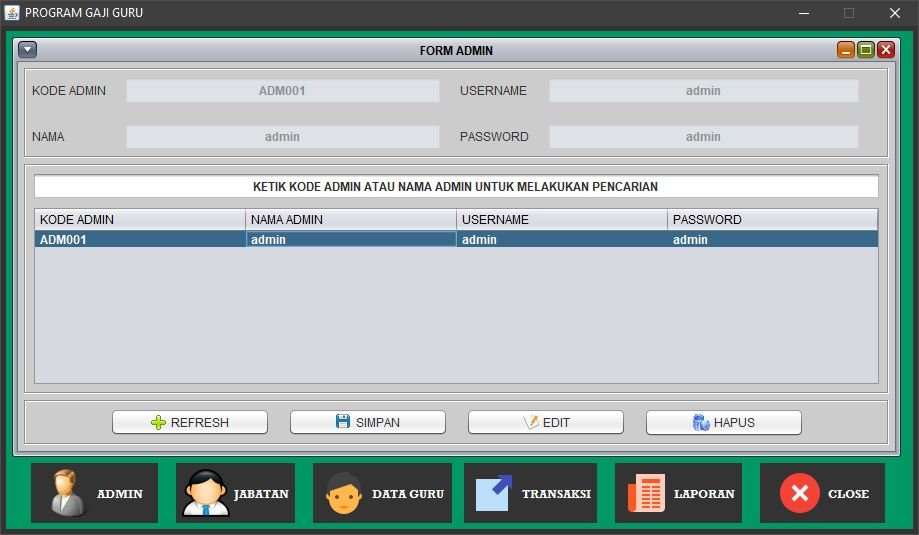The width and height of the screenshot is (919, 535).
Task: Focus the Username text field
Action: point(703,91)
